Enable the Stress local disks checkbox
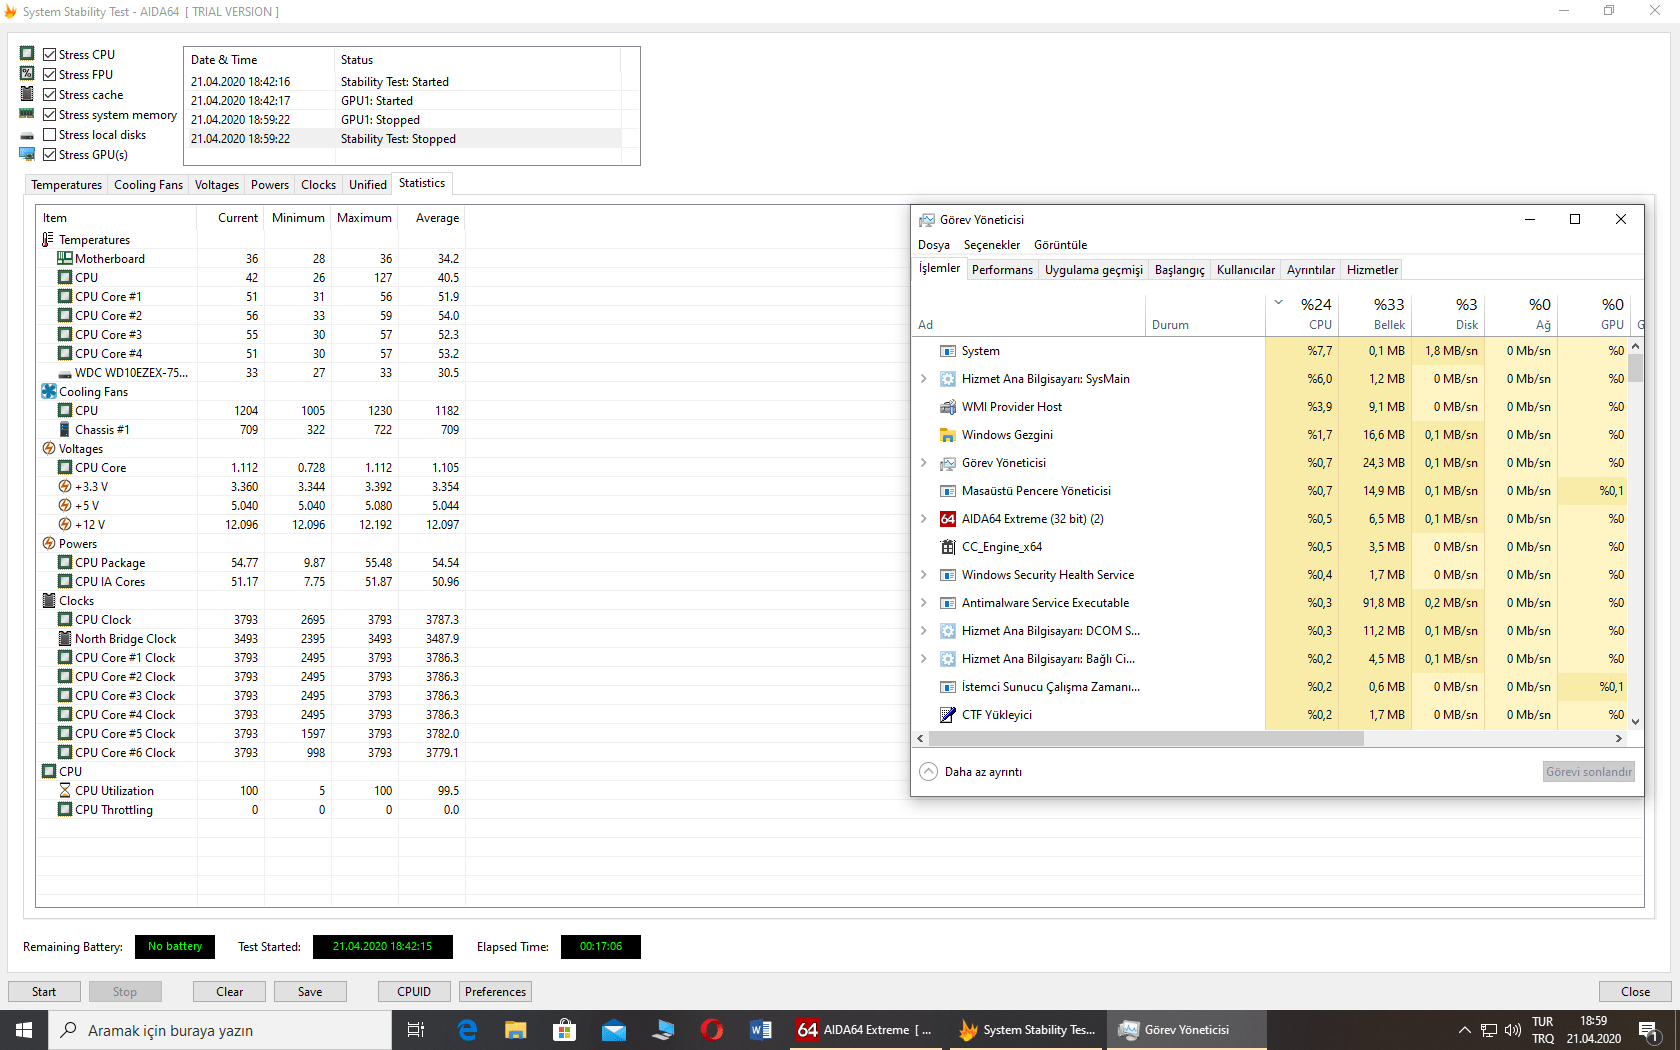1680x1050 pixels. 49,135
